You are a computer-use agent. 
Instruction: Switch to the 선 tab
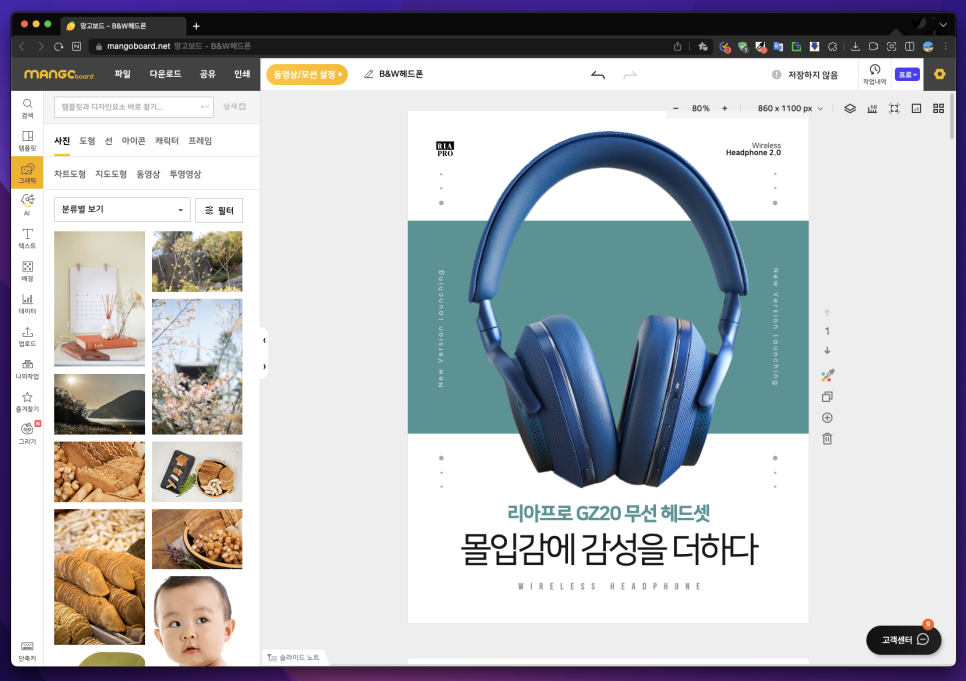tap(108, 141)
